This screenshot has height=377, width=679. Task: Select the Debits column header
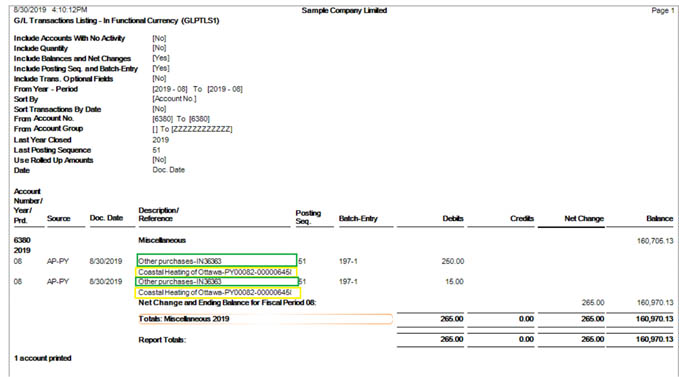[x=453, y=219]
